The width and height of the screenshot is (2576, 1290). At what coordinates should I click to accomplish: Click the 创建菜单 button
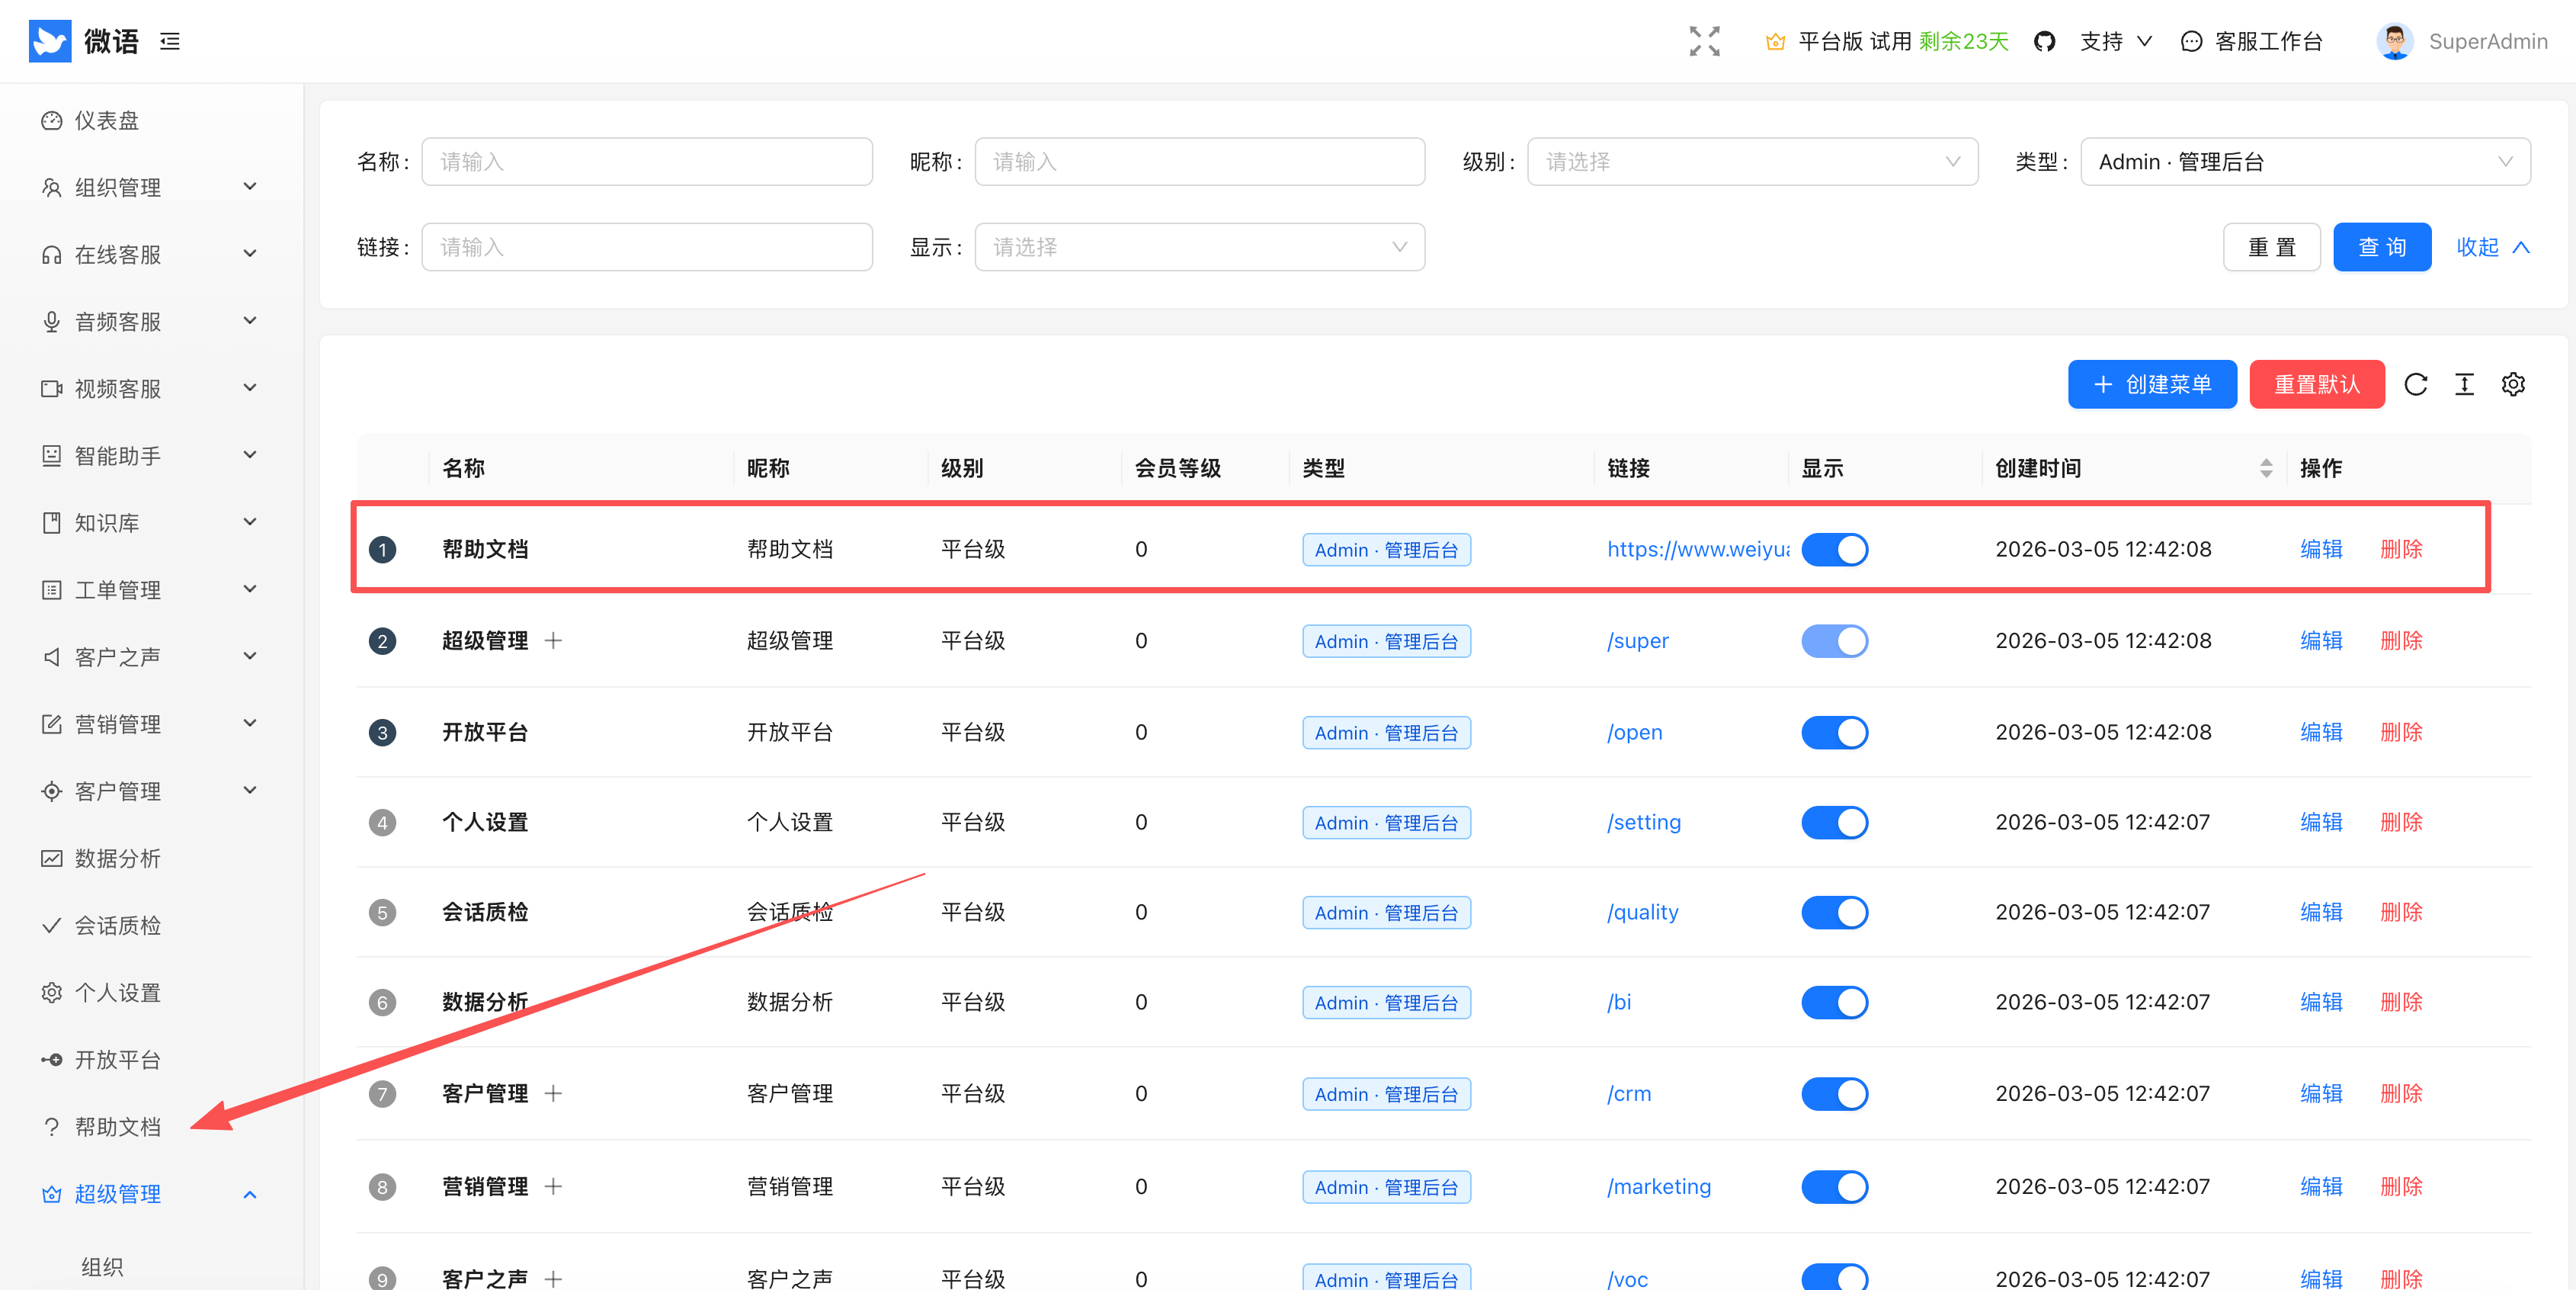tap(2152, 384)
